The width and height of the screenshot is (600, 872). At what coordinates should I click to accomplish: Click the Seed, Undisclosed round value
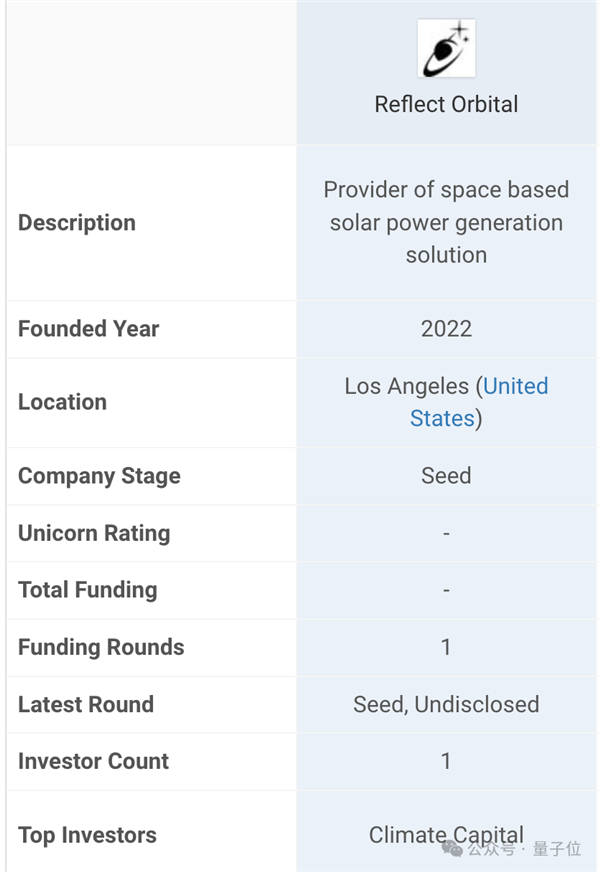[446, 704]
